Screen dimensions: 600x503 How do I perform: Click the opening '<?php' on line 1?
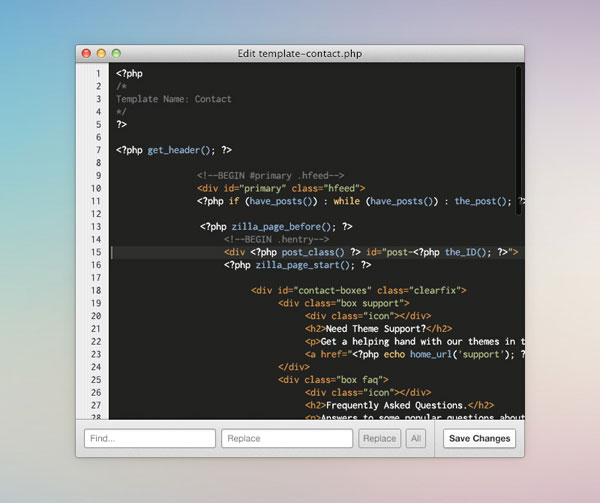click(129, 73)
